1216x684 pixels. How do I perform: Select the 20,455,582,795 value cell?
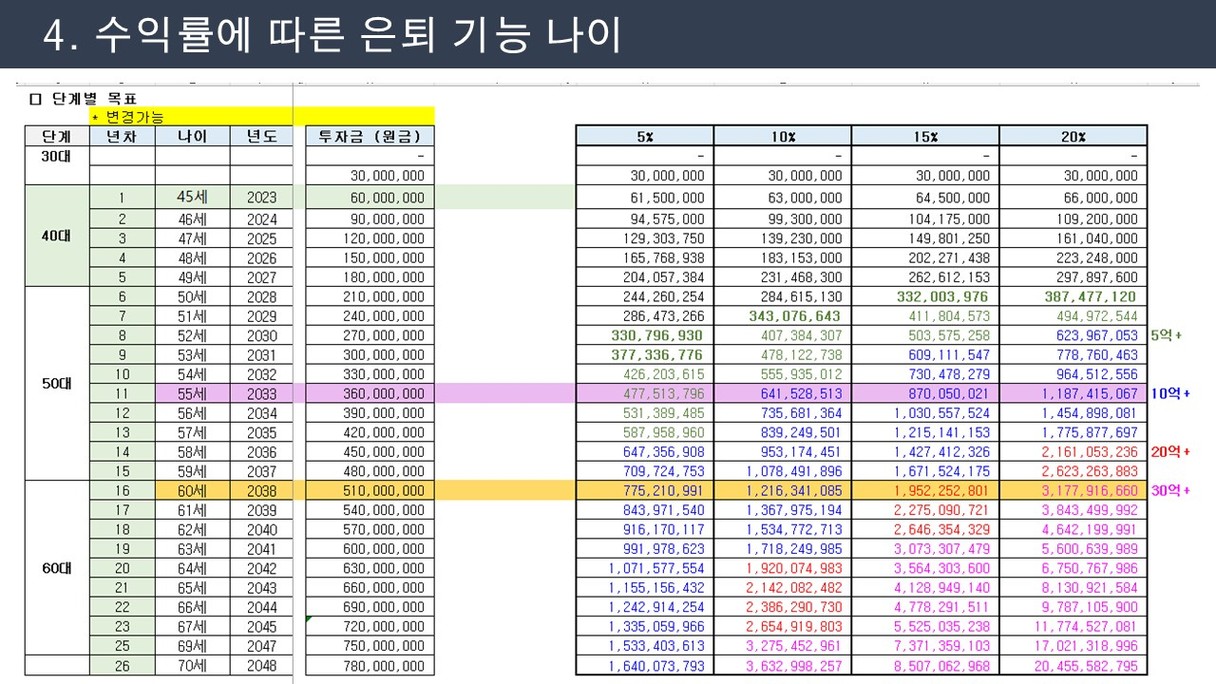[x=1073, y=666]
